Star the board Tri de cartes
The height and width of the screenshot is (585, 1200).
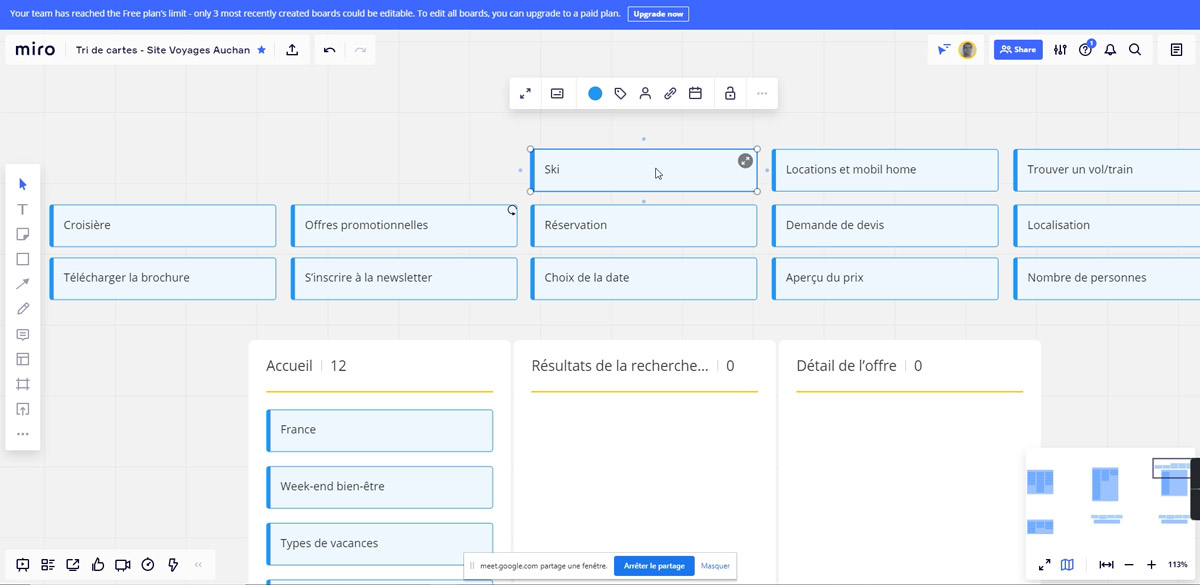[x=262, y=50]
